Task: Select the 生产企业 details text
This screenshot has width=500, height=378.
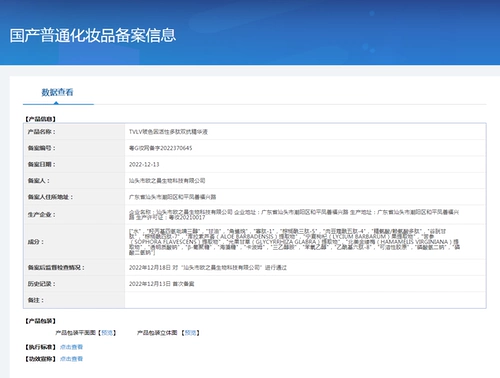Action: [x=294, y=215]
